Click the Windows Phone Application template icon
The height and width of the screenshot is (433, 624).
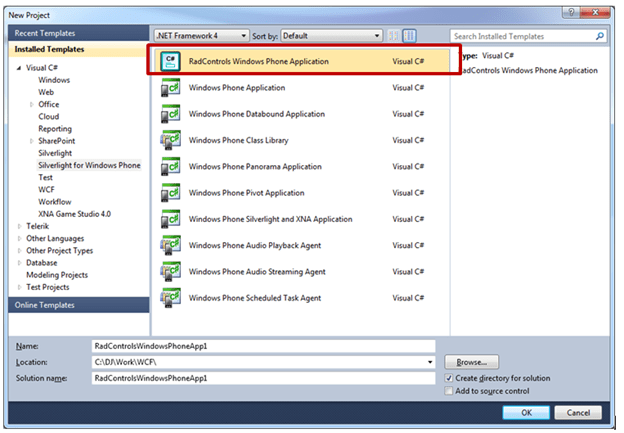[x=170, y=89]
